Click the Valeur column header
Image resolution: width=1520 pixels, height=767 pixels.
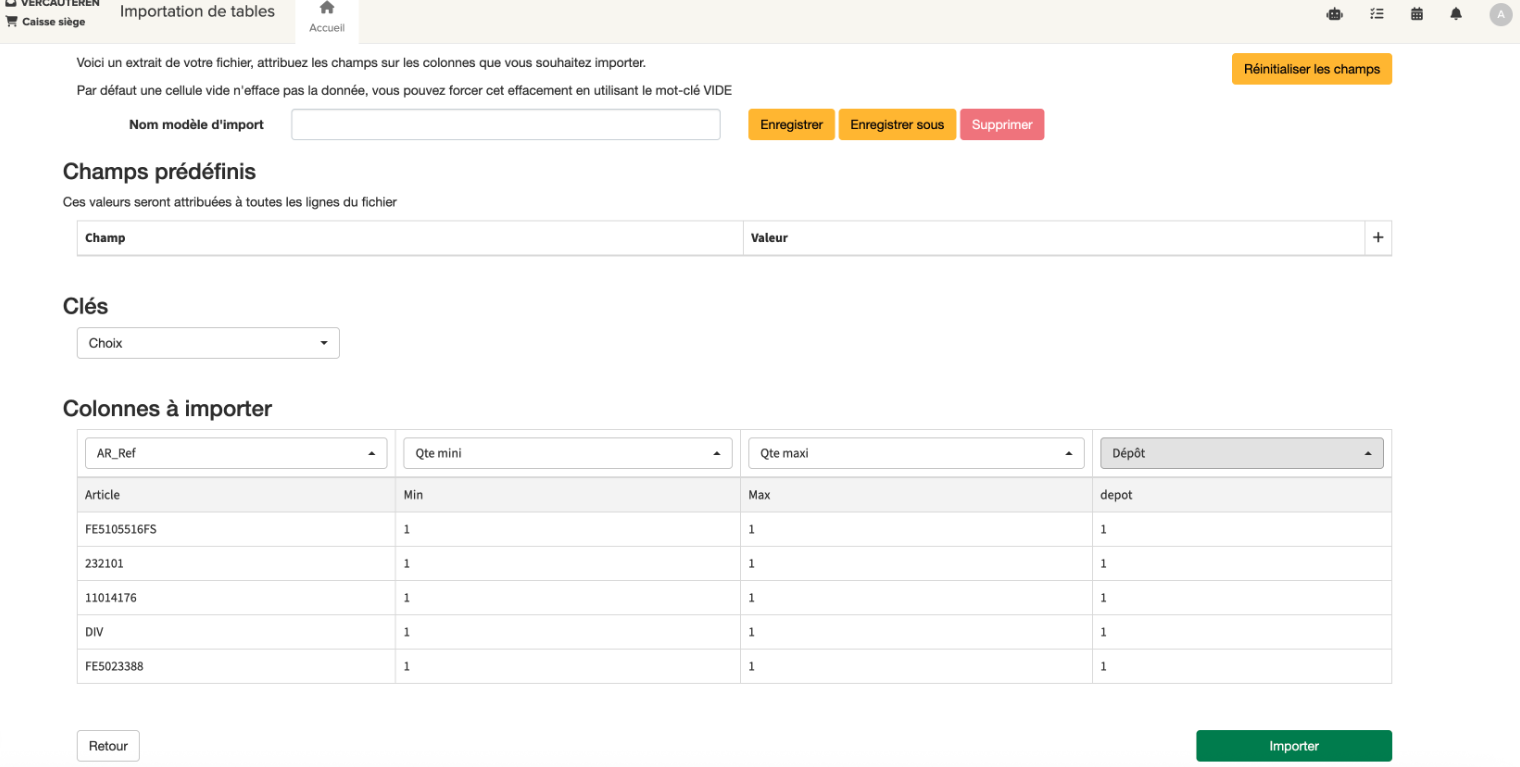[1054, 238]
